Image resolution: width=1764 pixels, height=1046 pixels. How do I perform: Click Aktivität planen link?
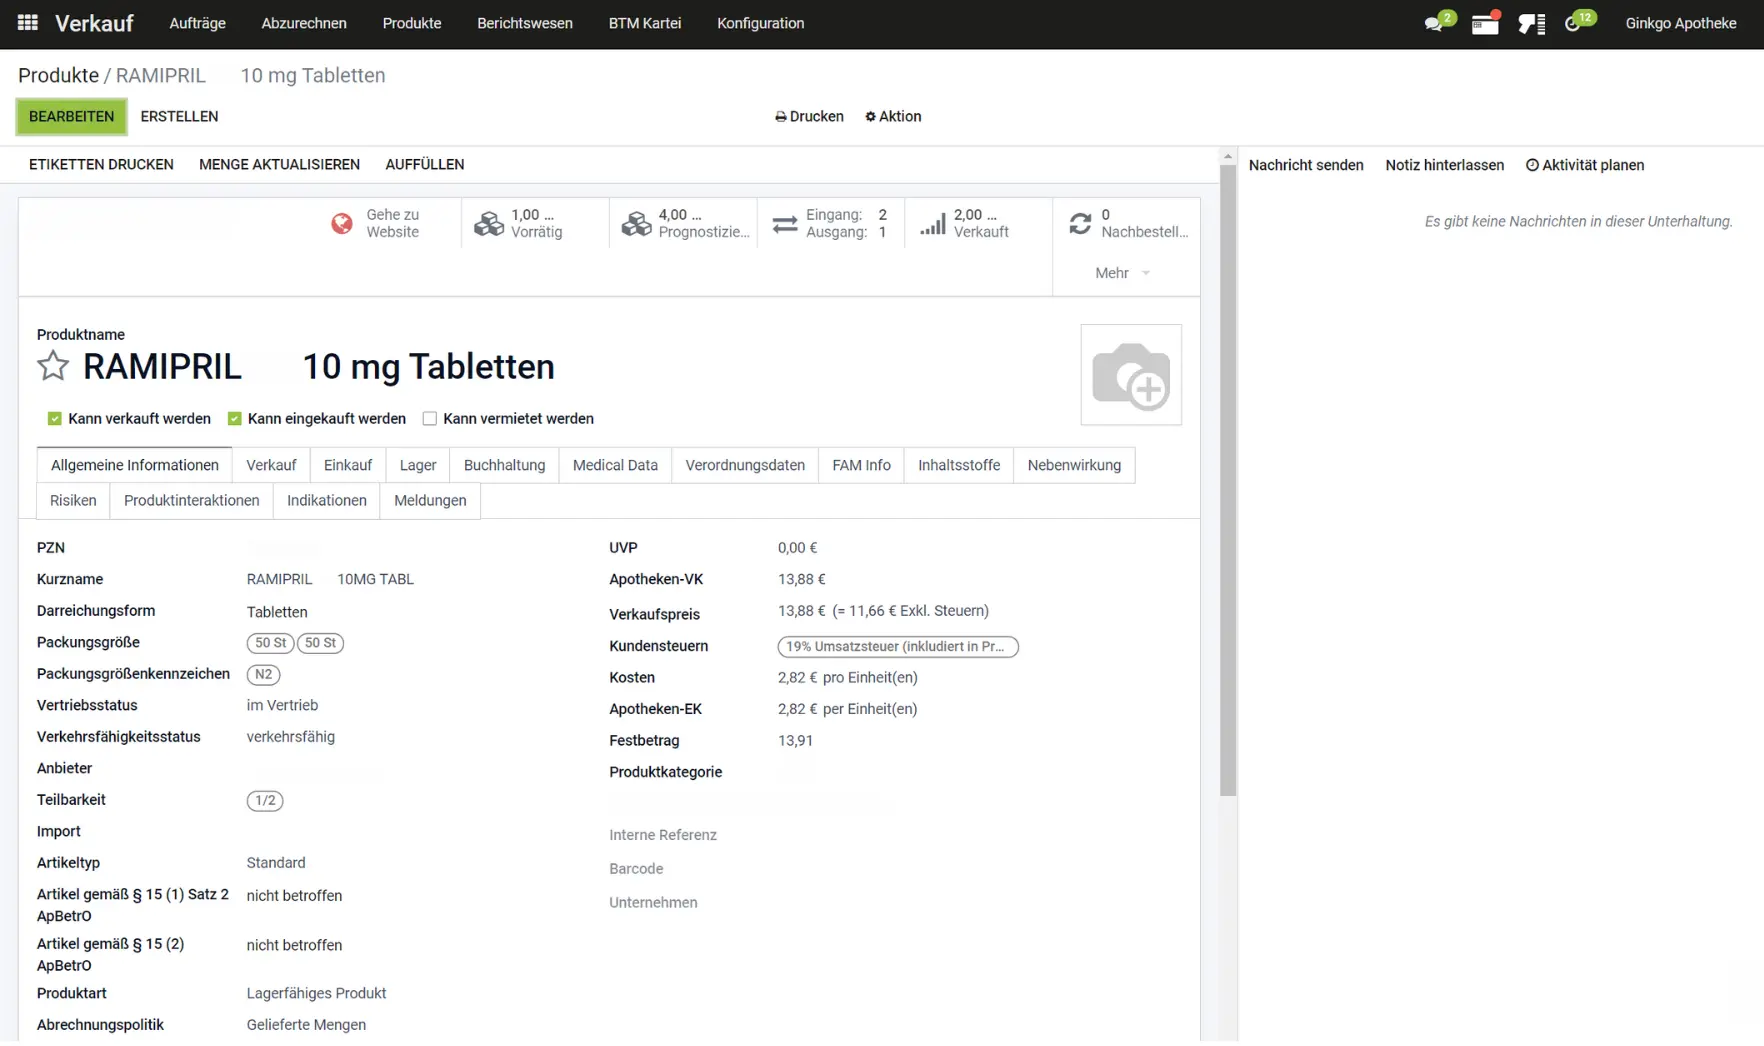1585,165
